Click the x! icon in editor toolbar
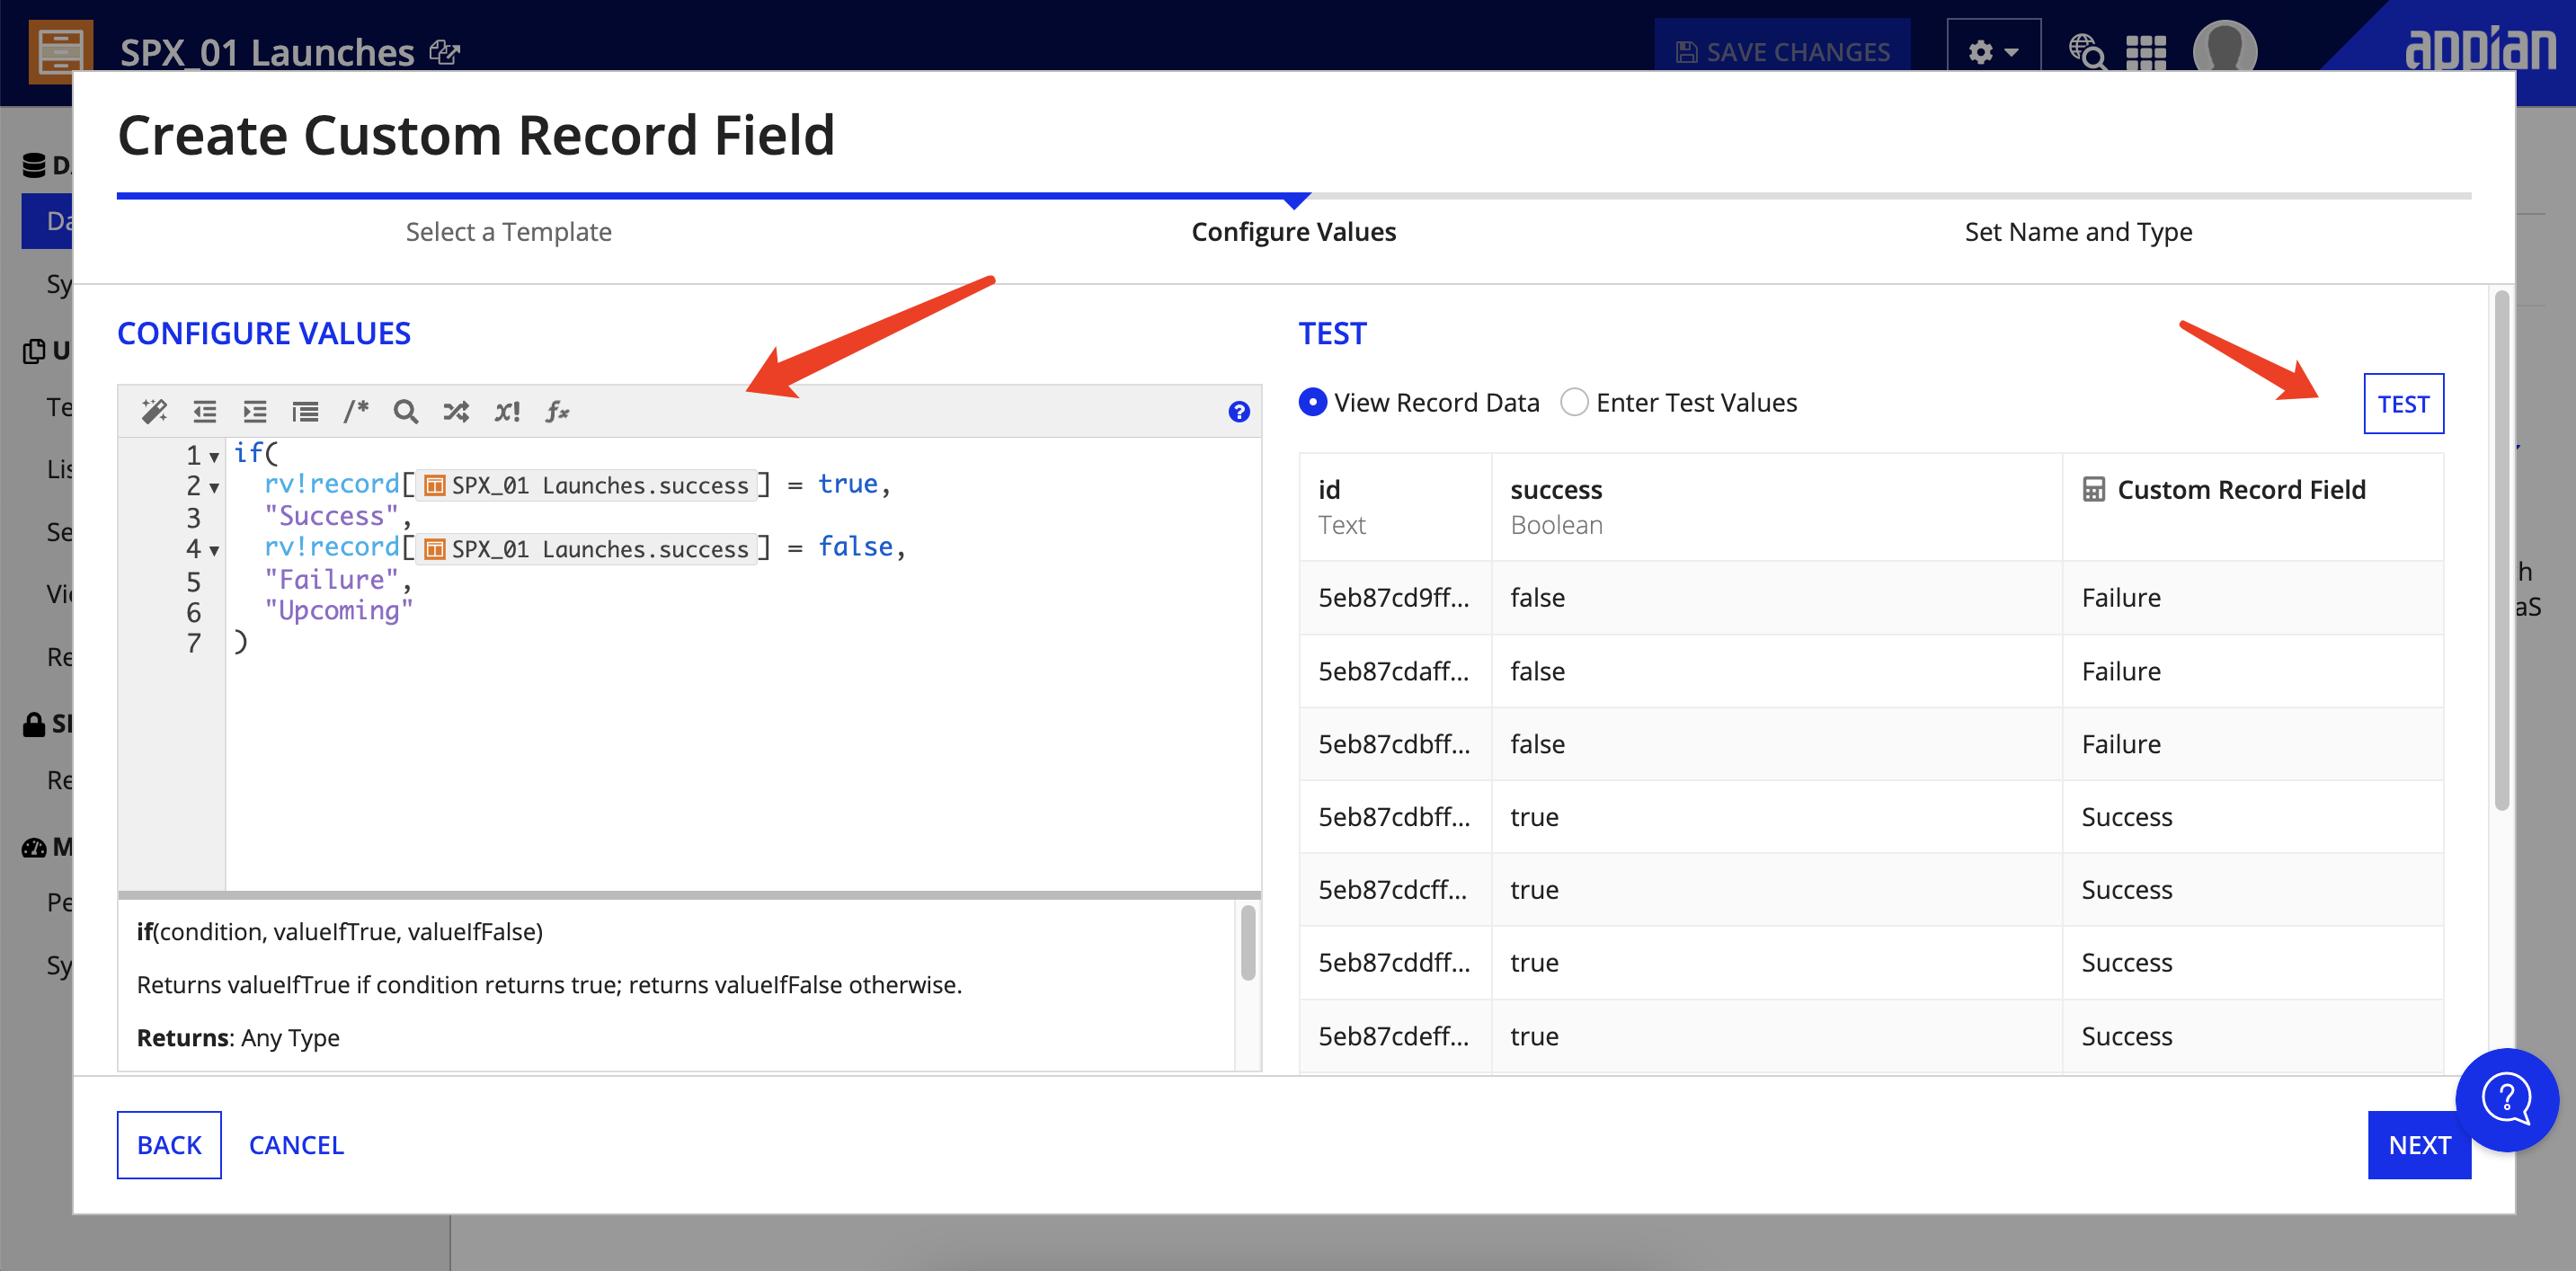Image resolution: width=2576 pixels, height=1271 pixels. pyautogui.click(x=507, y=411)
